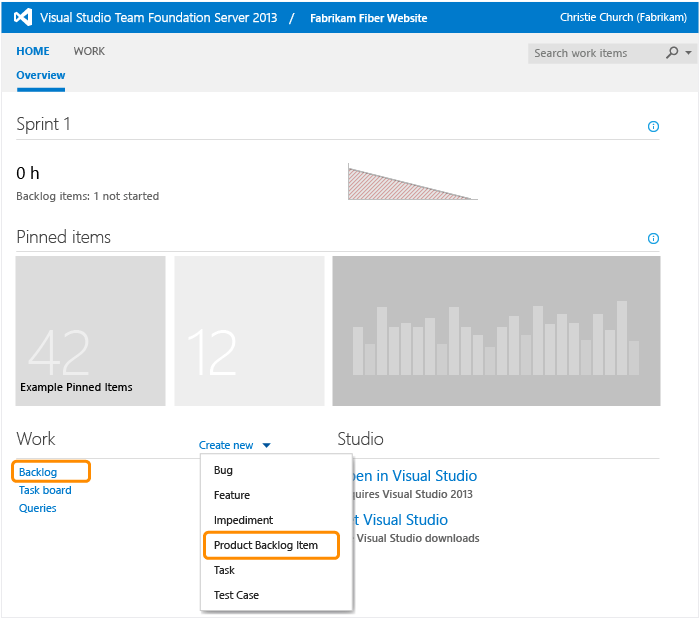Choose Impediment from Create new menu
Screen dimensions: 700x618
(x=243, y=520)
